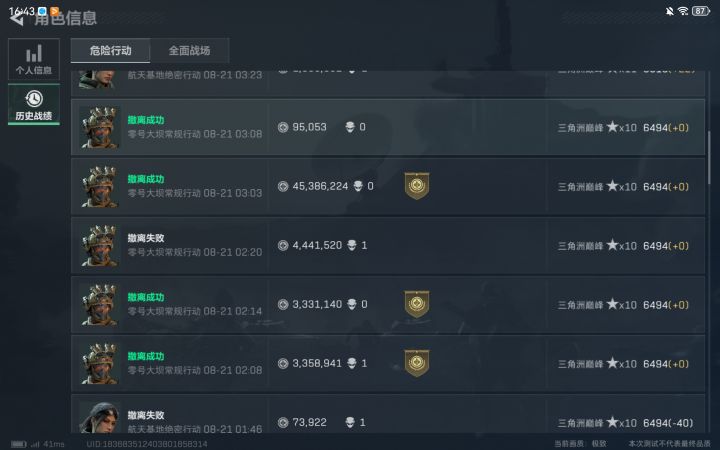Open the 95,053 value match record
Screen dimensions: 720x450
coord(388,127)
